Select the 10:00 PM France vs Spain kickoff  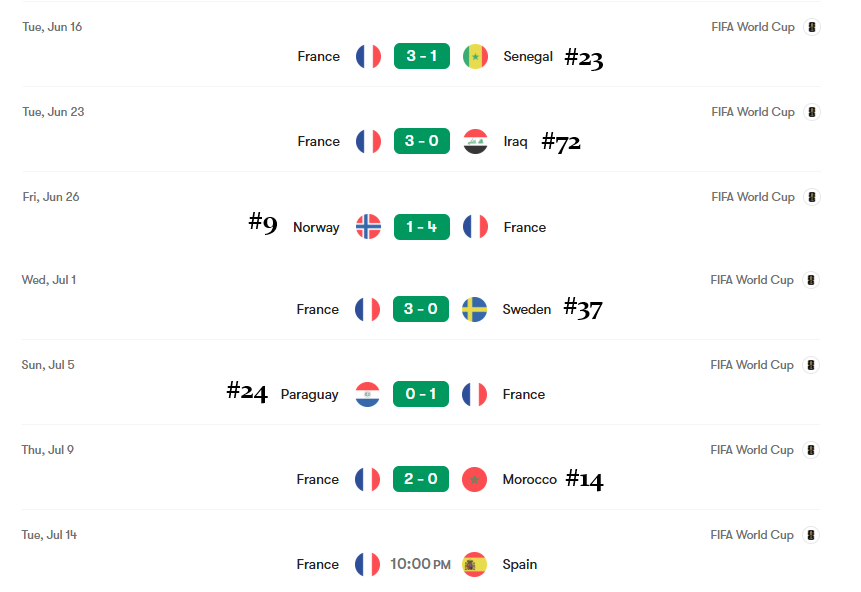420,564
